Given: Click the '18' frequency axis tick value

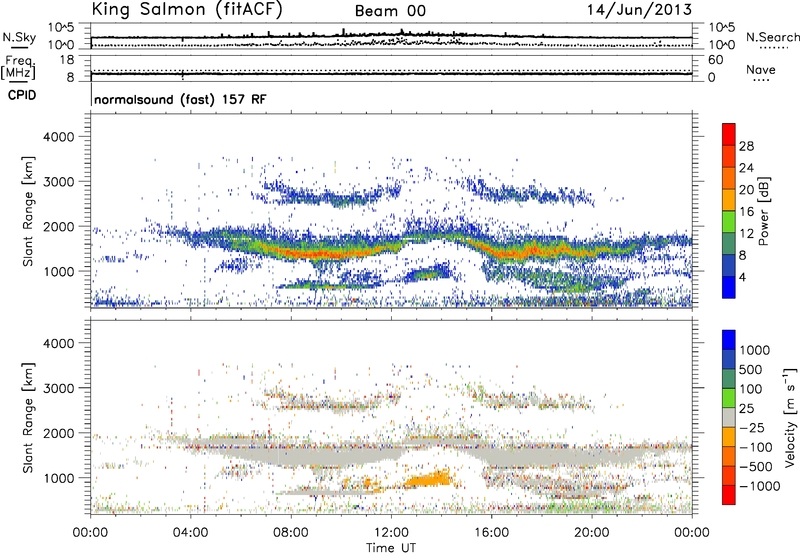Looking at the screenshot, I should click(x=67, y=60).
